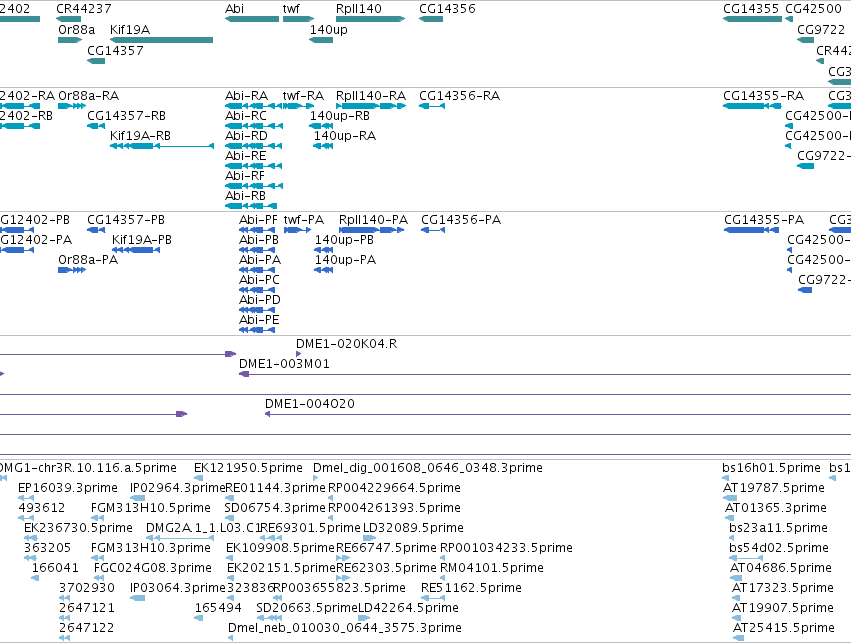Click transcript Or88a-RA label
Image resolution: width=851 pixels, height=643 pixels.
coord(88,96)
